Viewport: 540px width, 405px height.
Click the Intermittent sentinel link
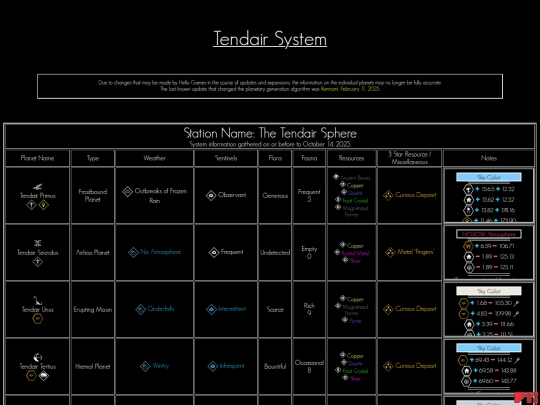click(232, 309)
